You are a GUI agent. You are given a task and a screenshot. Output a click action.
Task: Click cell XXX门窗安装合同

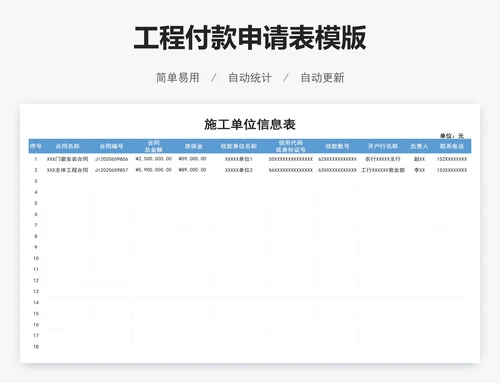point(67,159)
